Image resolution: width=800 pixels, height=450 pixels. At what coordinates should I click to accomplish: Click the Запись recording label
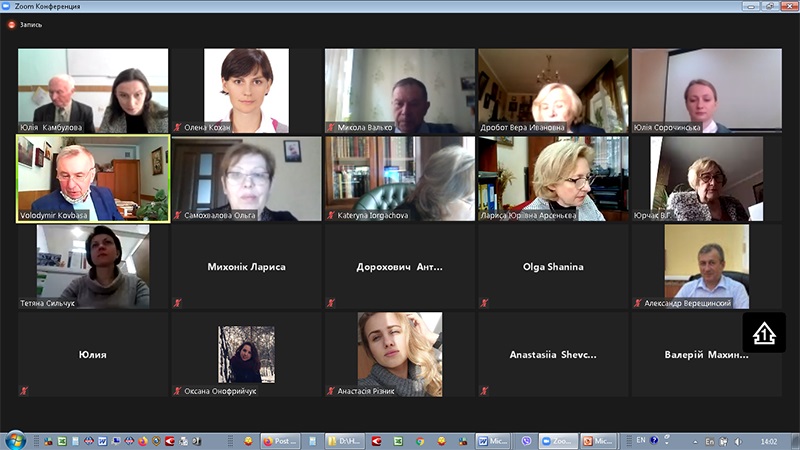(31, 24)
